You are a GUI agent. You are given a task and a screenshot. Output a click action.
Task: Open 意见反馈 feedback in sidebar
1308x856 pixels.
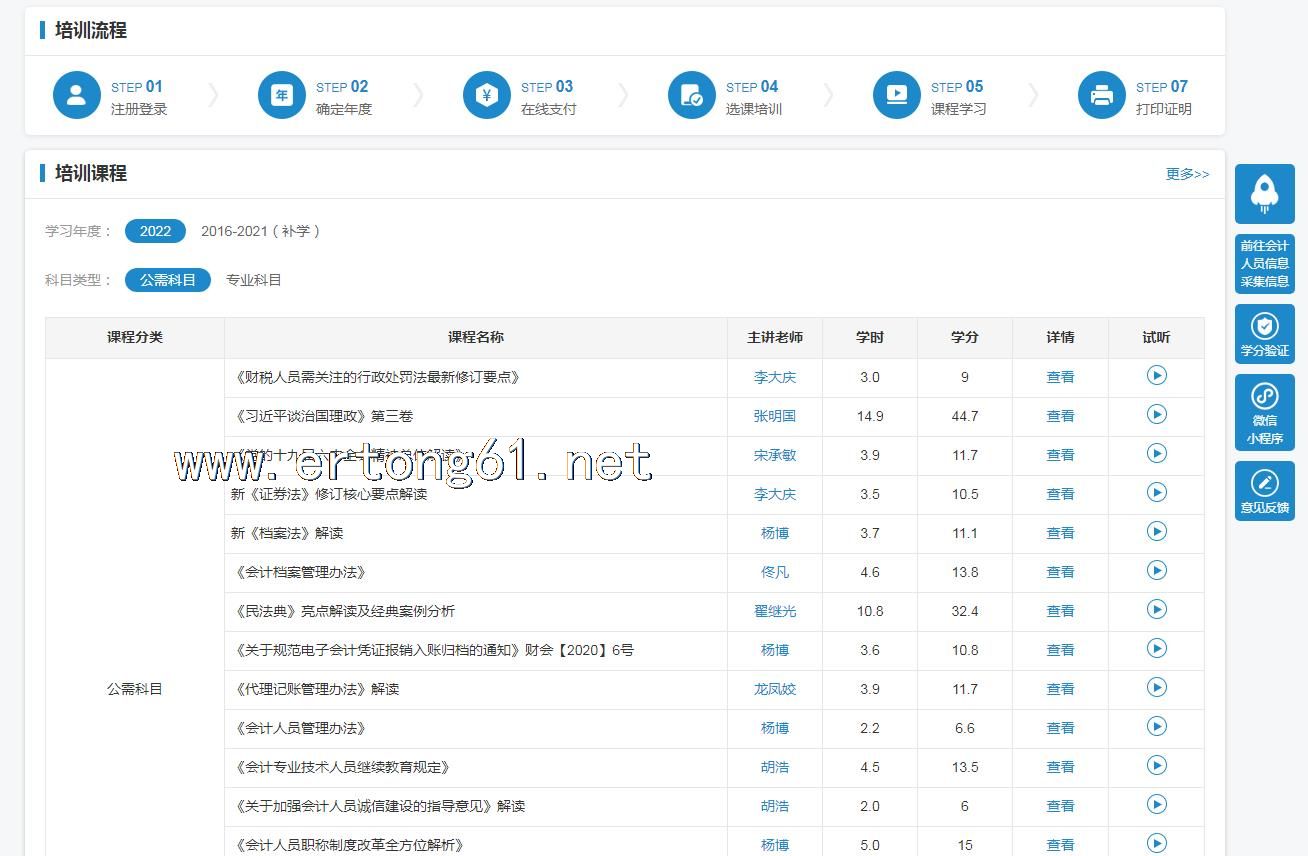(1264, 491)
